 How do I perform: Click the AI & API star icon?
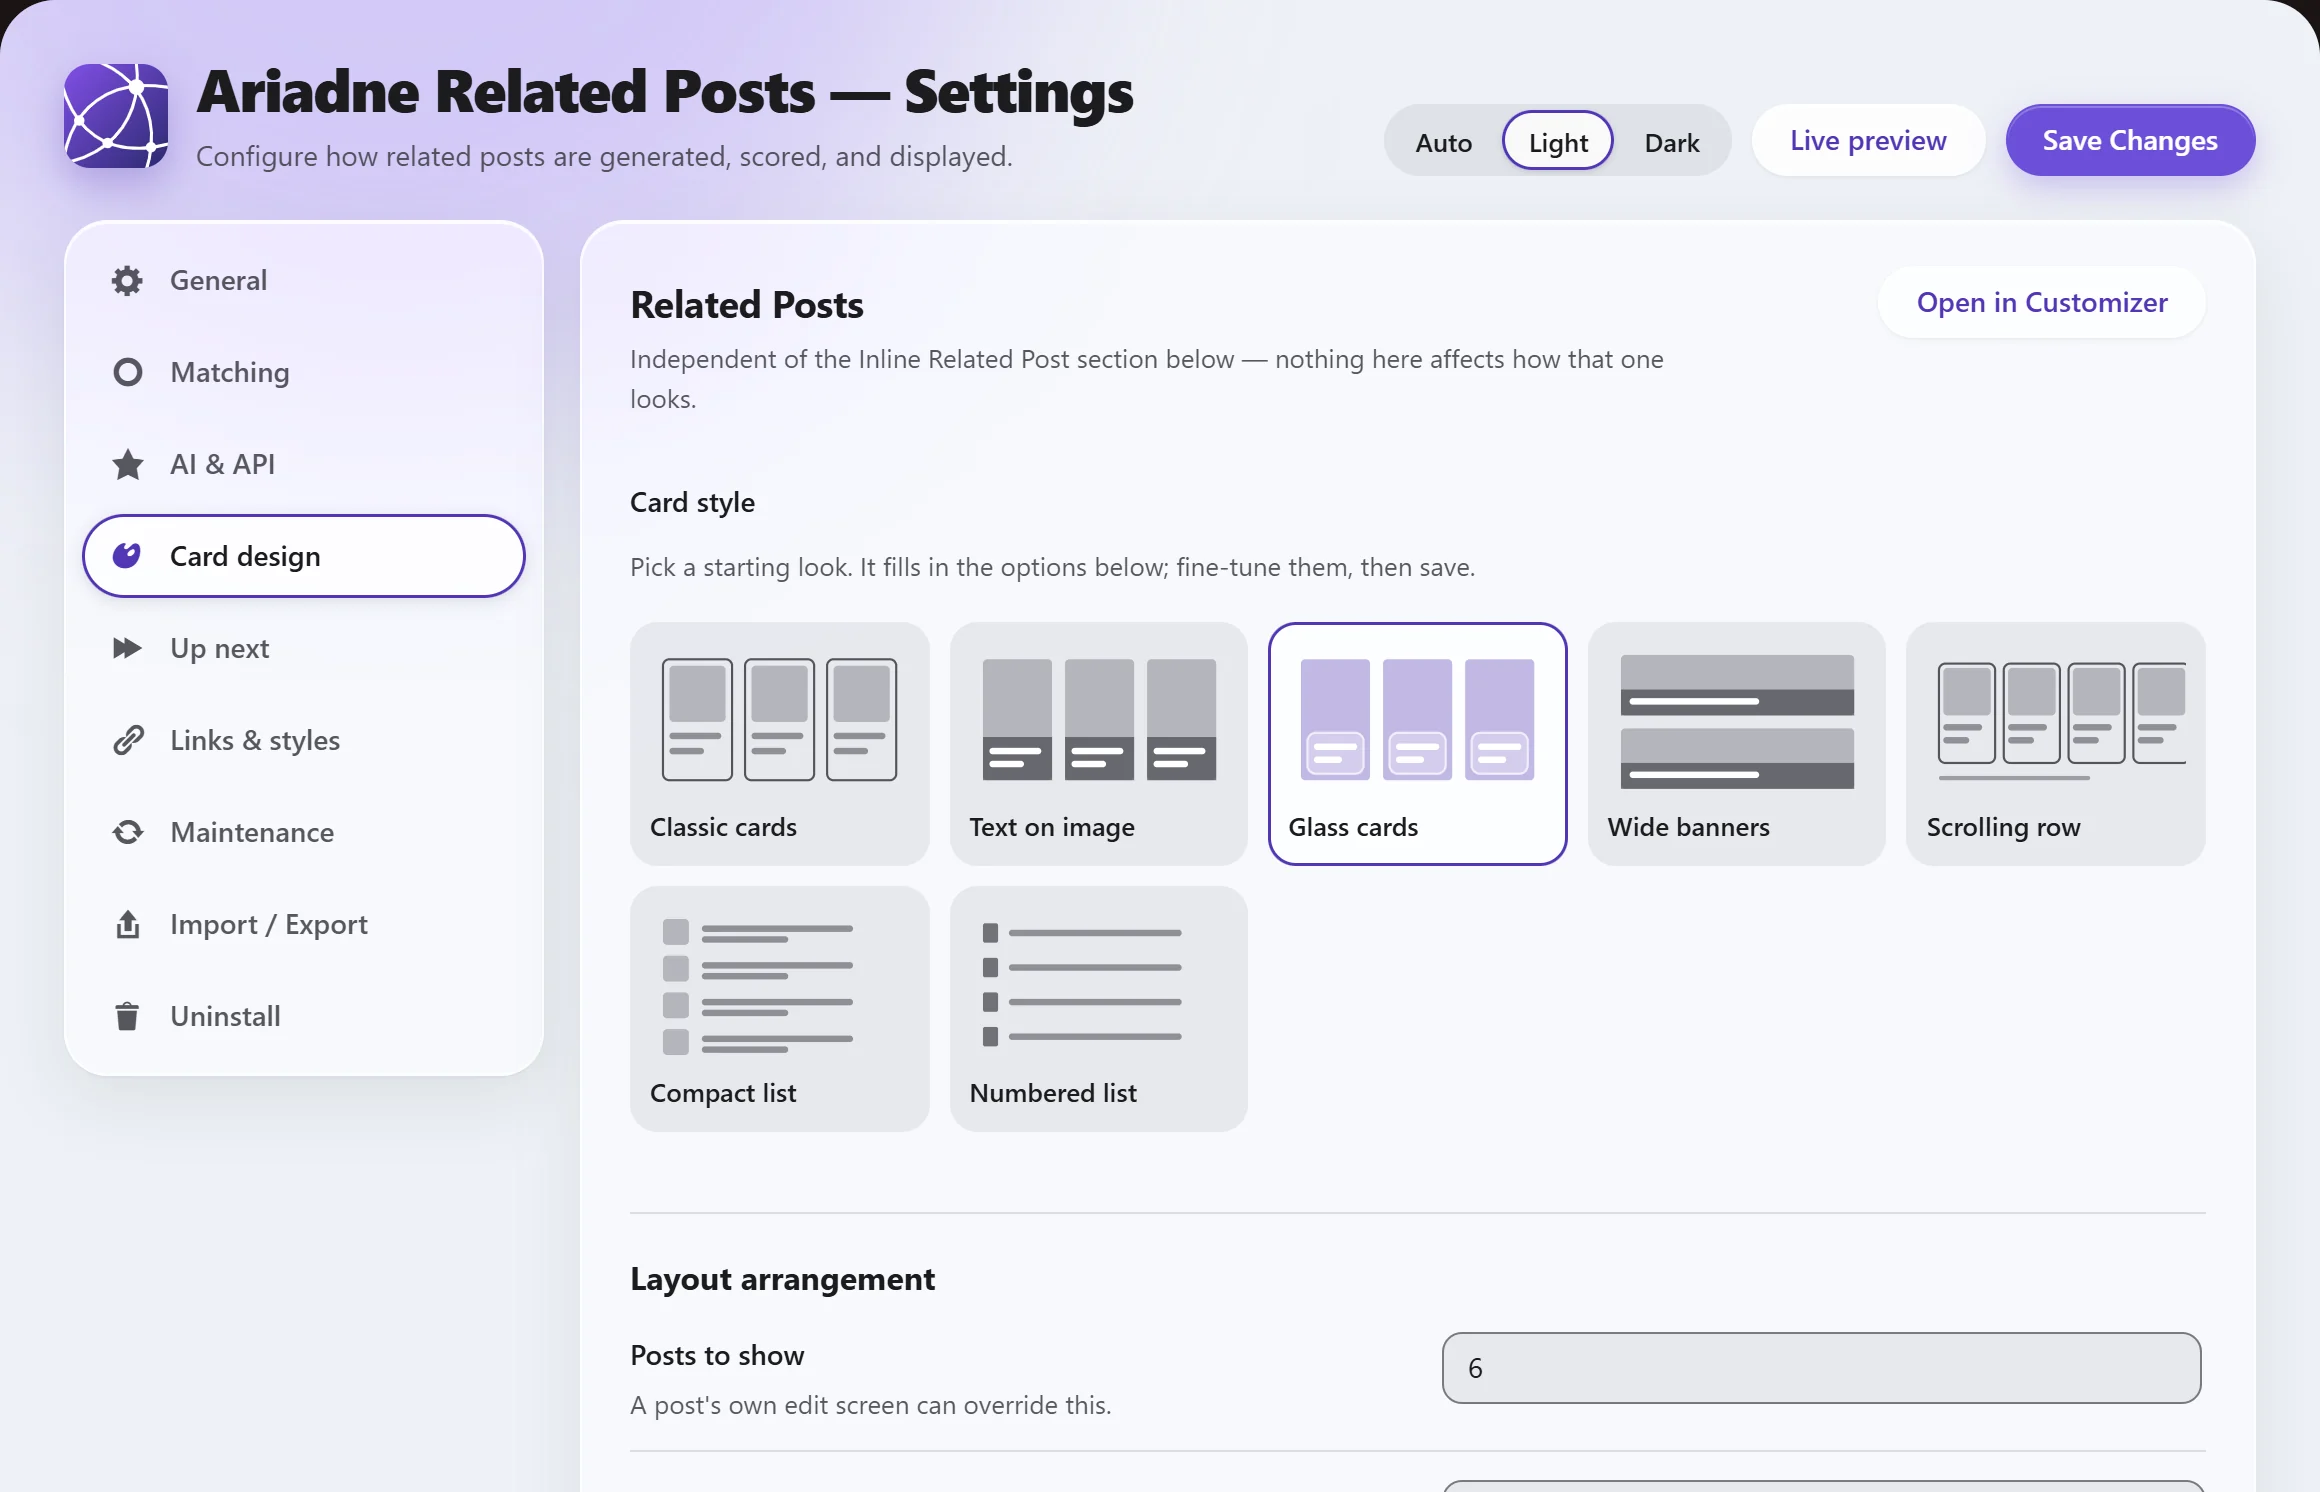click(127, 464)
